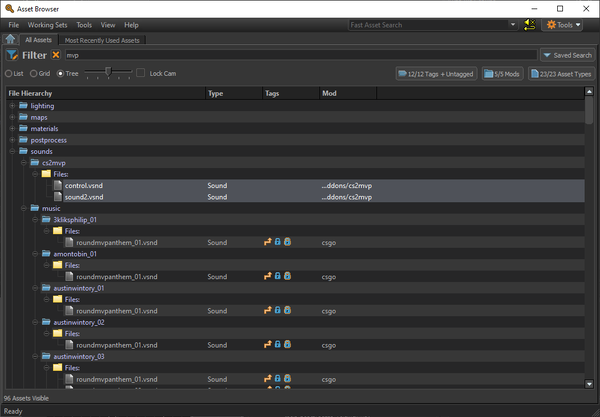Viewport: 600px width, 417px height.
Task: Select the List view radio button
Action: click(x=8, y=73)
